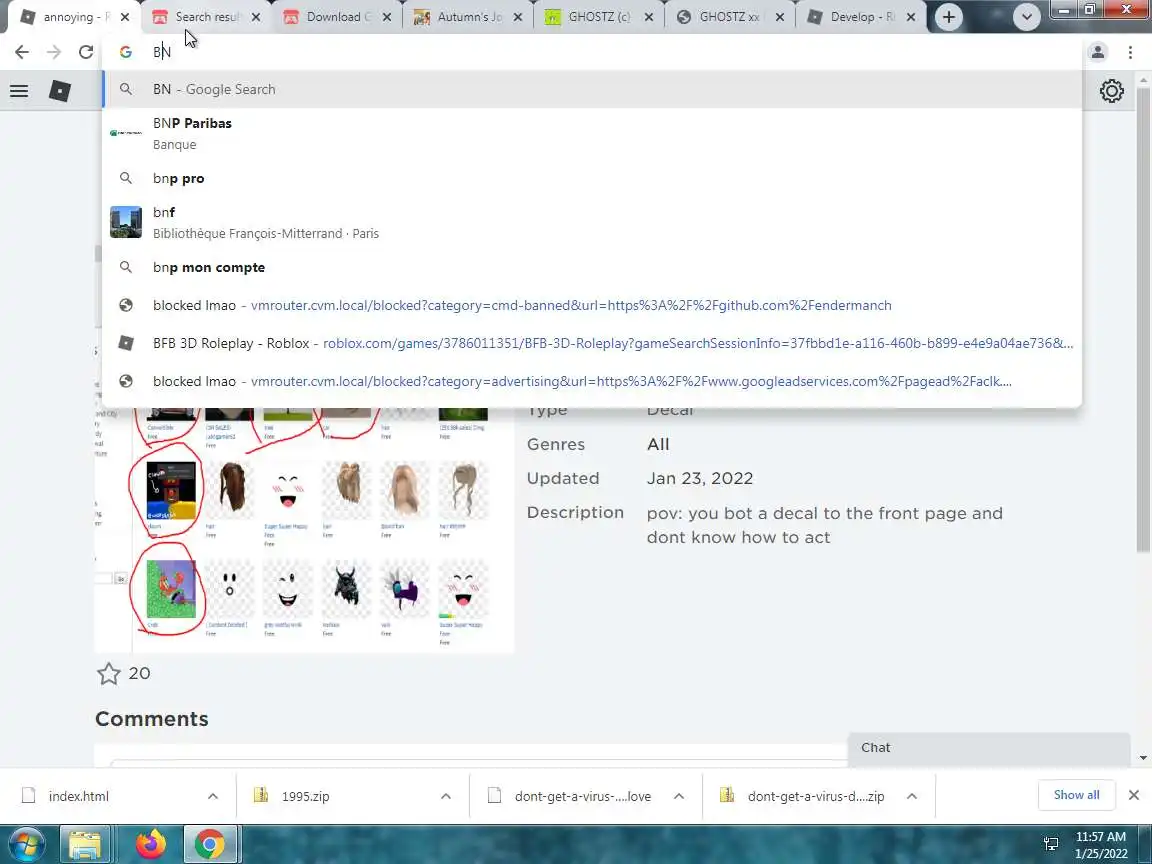Select the 'bnp pro' suggestion
Viewport: 1152px width, 864px height.
[x=591, y=179]
